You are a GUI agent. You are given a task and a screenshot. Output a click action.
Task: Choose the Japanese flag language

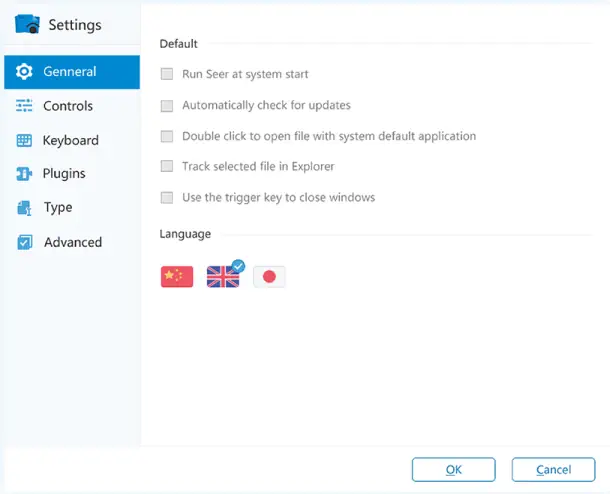tap(269, 277)
